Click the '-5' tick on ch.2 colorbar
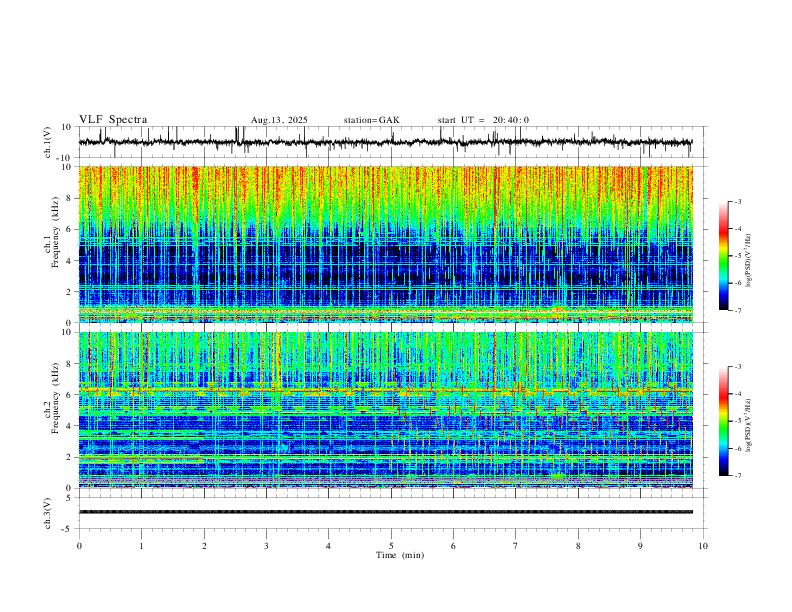 (x=738, y=421)
